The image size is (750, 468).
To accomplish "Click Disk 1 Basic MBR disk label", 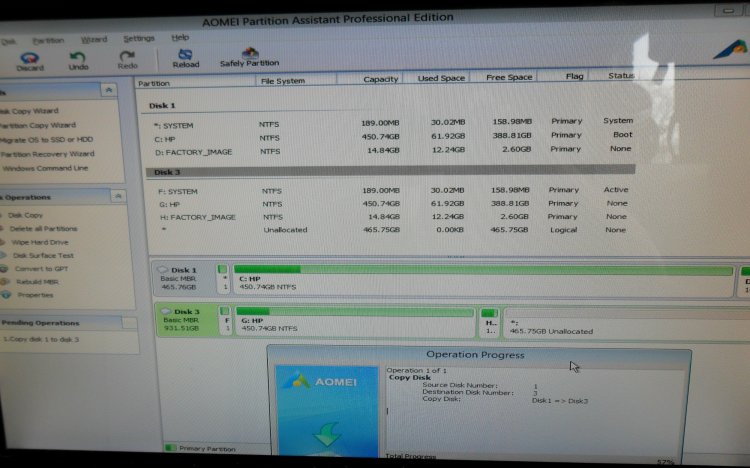I will click(183, 279).
